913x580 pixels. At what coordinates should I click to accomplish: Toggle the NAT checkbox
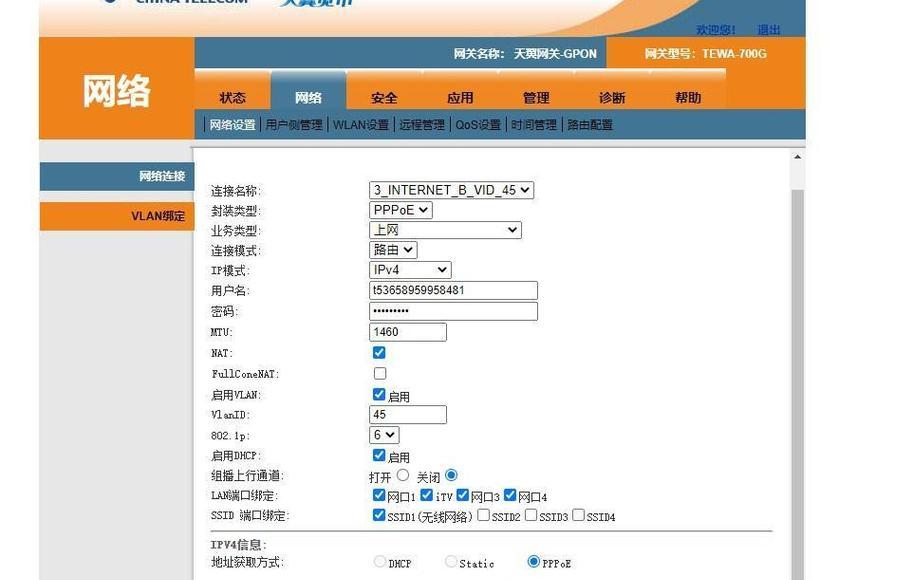379,352
